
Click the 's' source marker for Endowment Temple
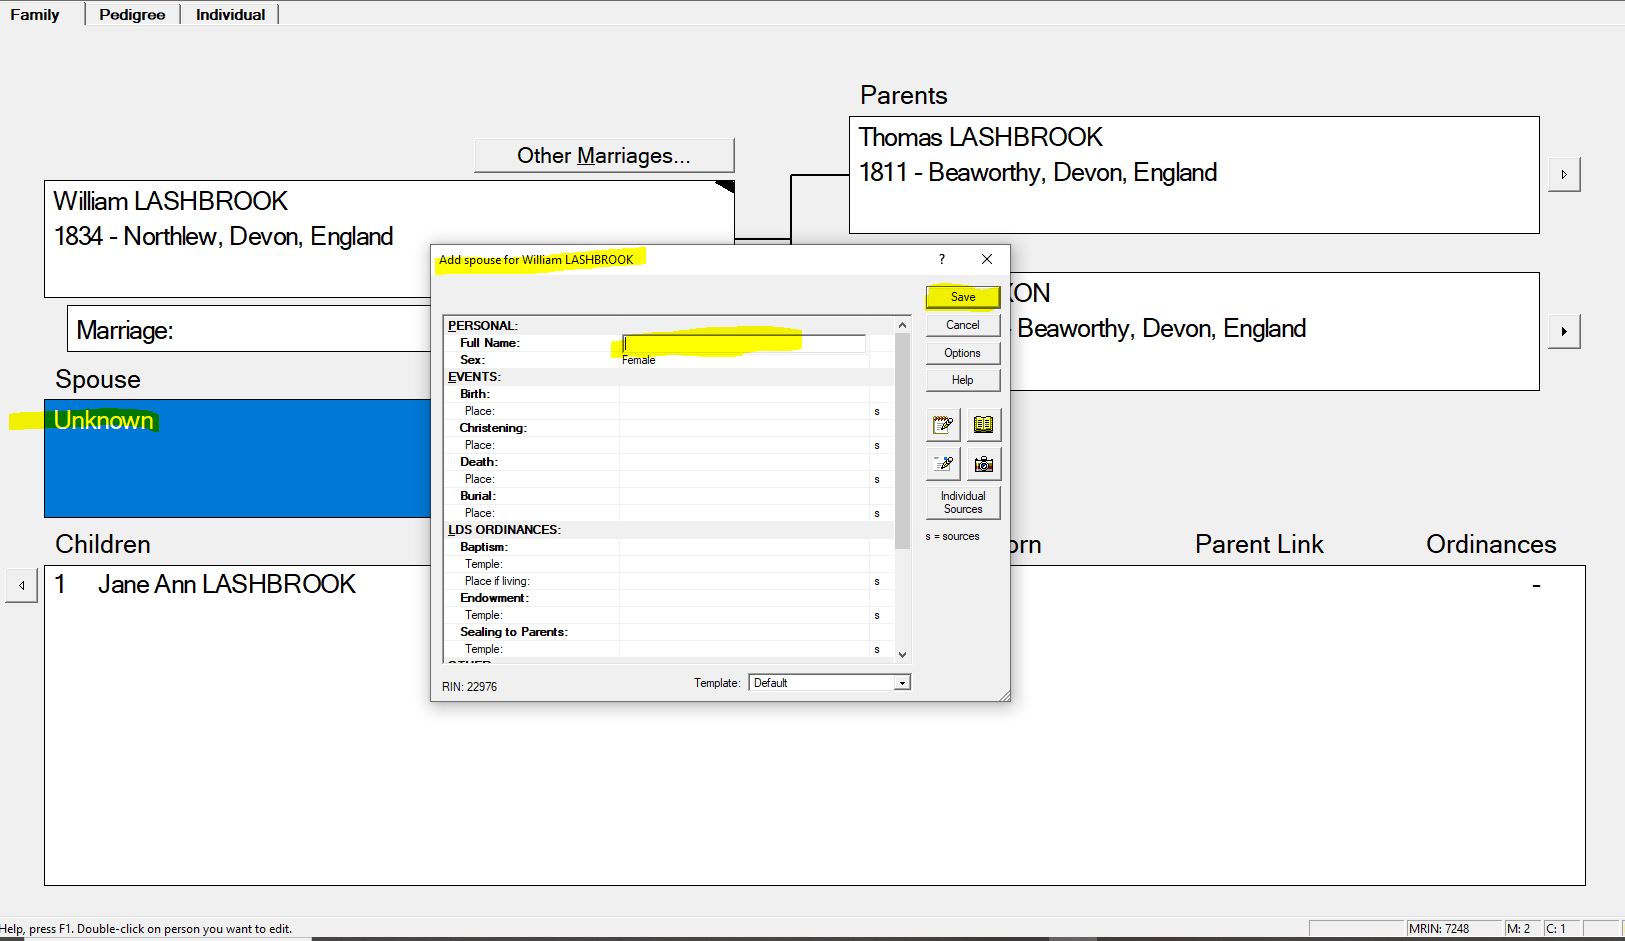tap(877, 615)
